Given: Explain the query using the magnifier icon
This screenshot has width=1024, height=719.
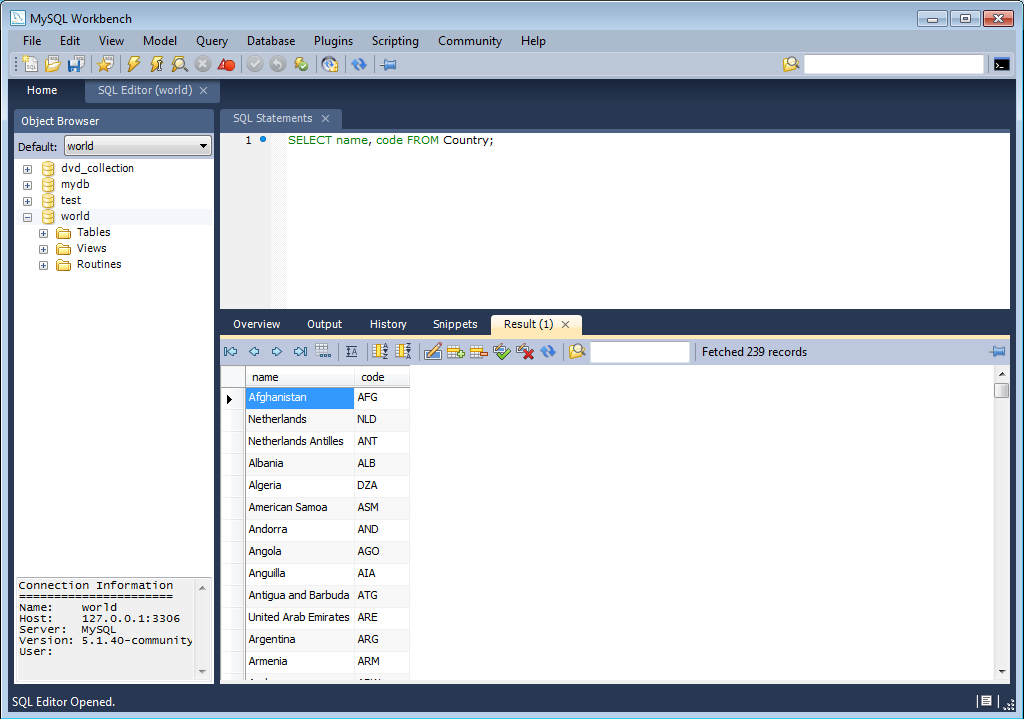Looking at the screenshot, I should [x=182, y=63].
